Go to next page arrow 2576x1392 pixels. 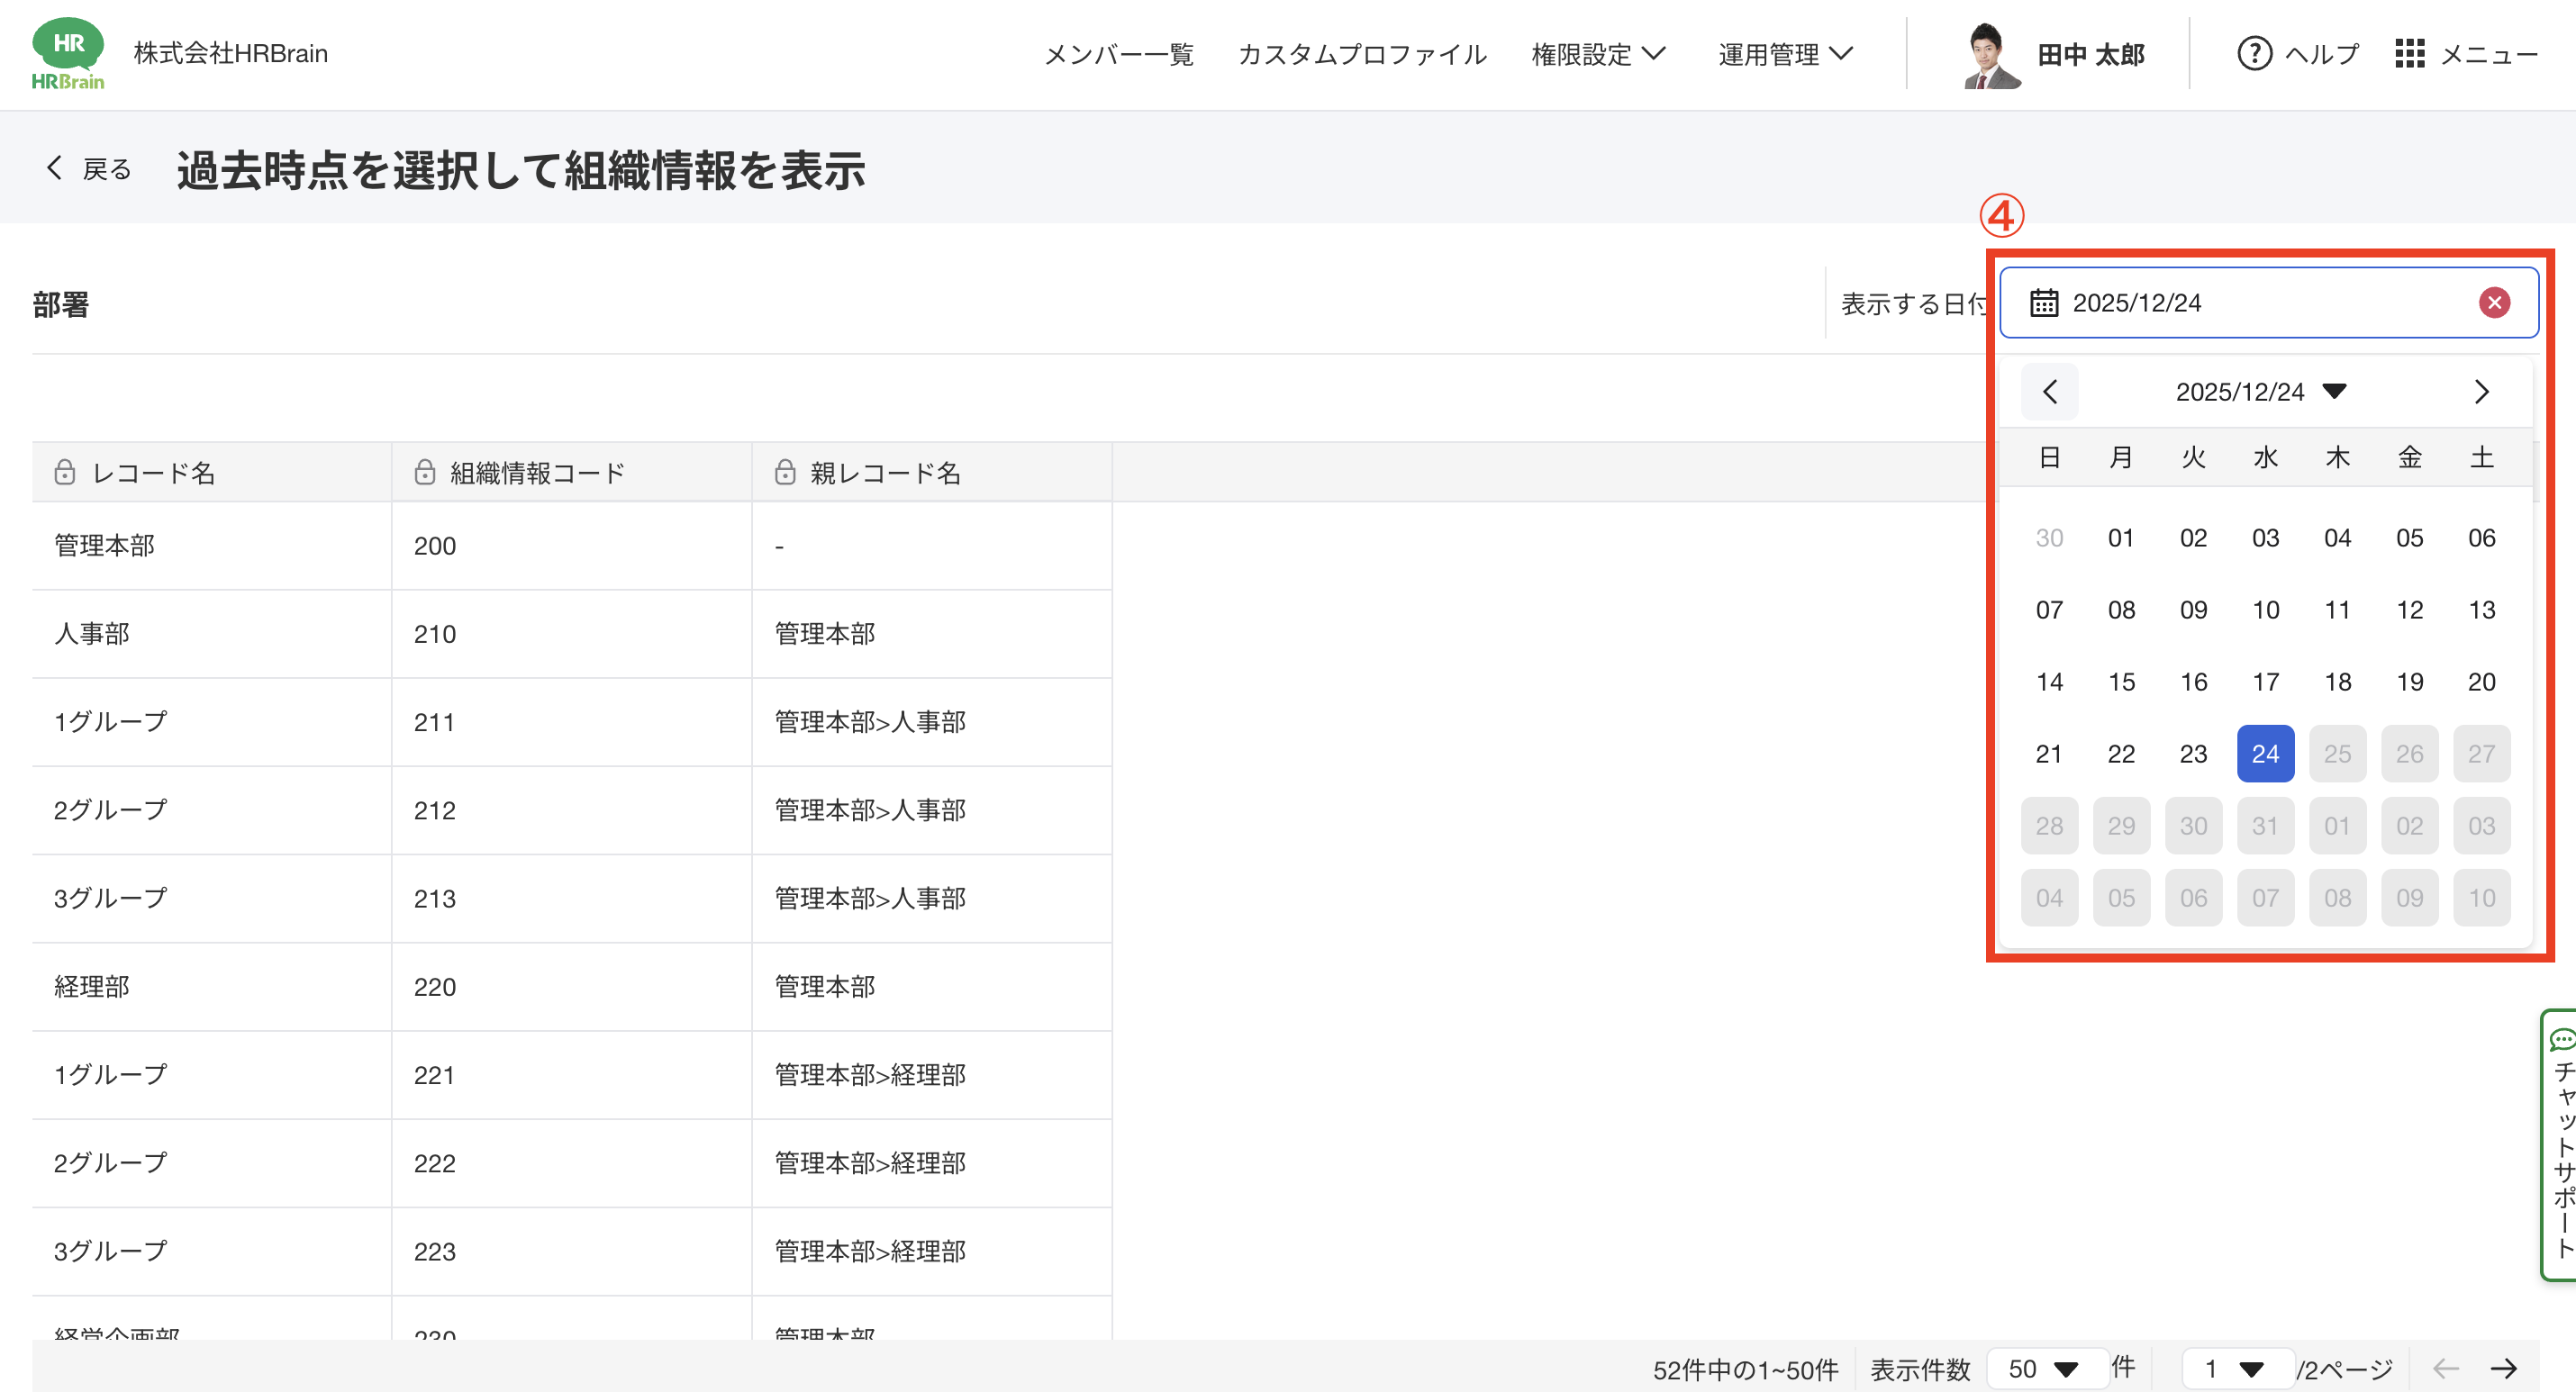(2503, 1368)
